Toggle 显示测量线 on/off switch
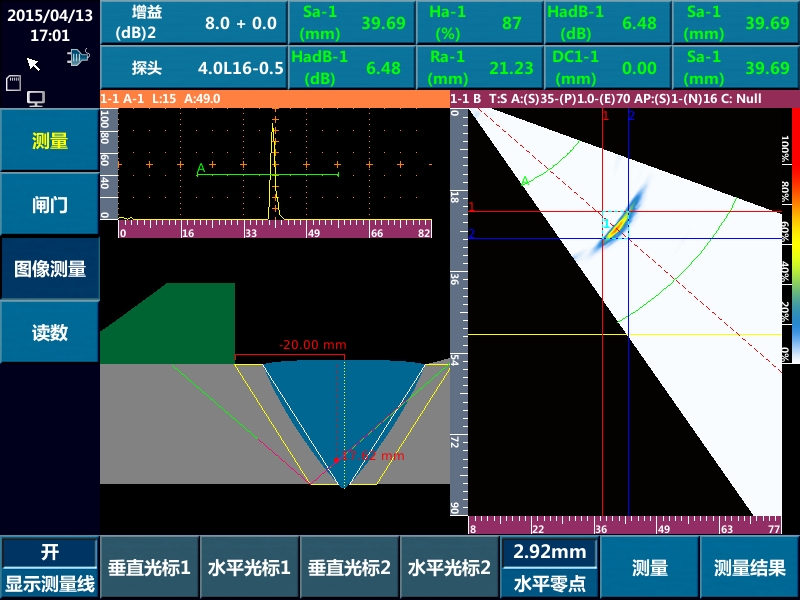Viewport: 800px width, 600px height. click(x=49, y=567)
